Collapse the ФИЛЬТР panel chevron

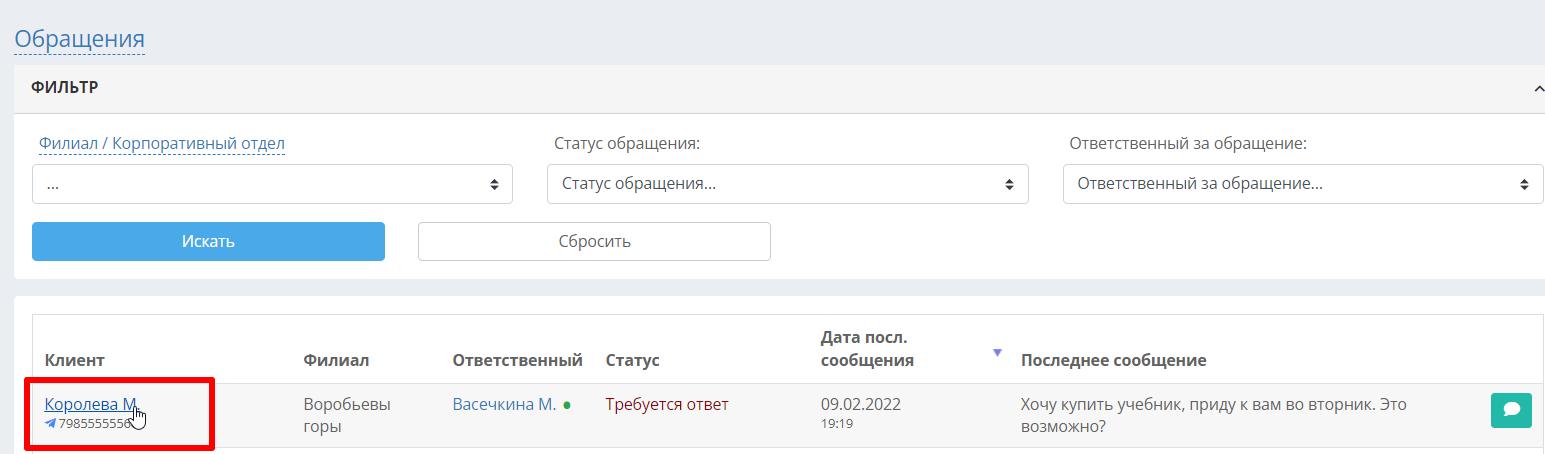coord(1538,89)
